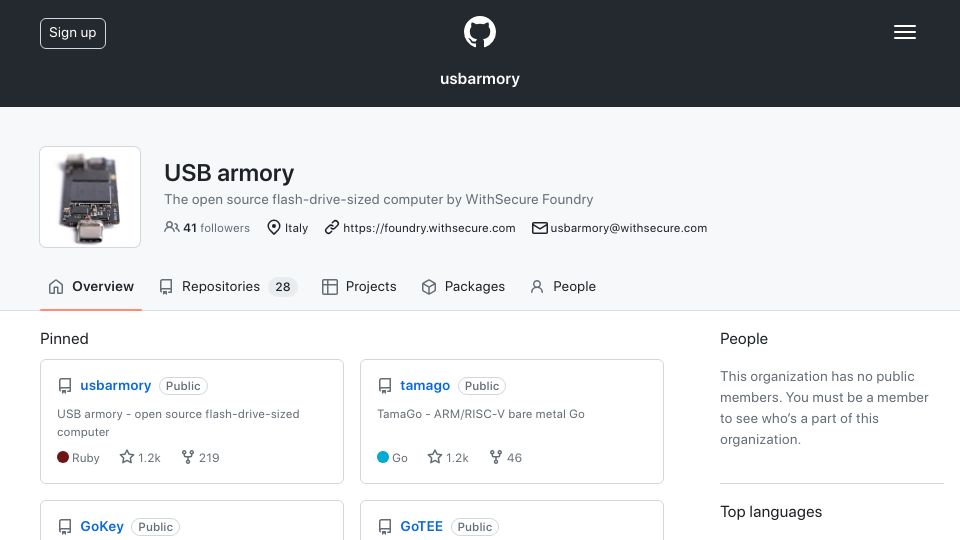Click the Public badge next to tamago
Viewport: 960px width, 540px height.
482,386
